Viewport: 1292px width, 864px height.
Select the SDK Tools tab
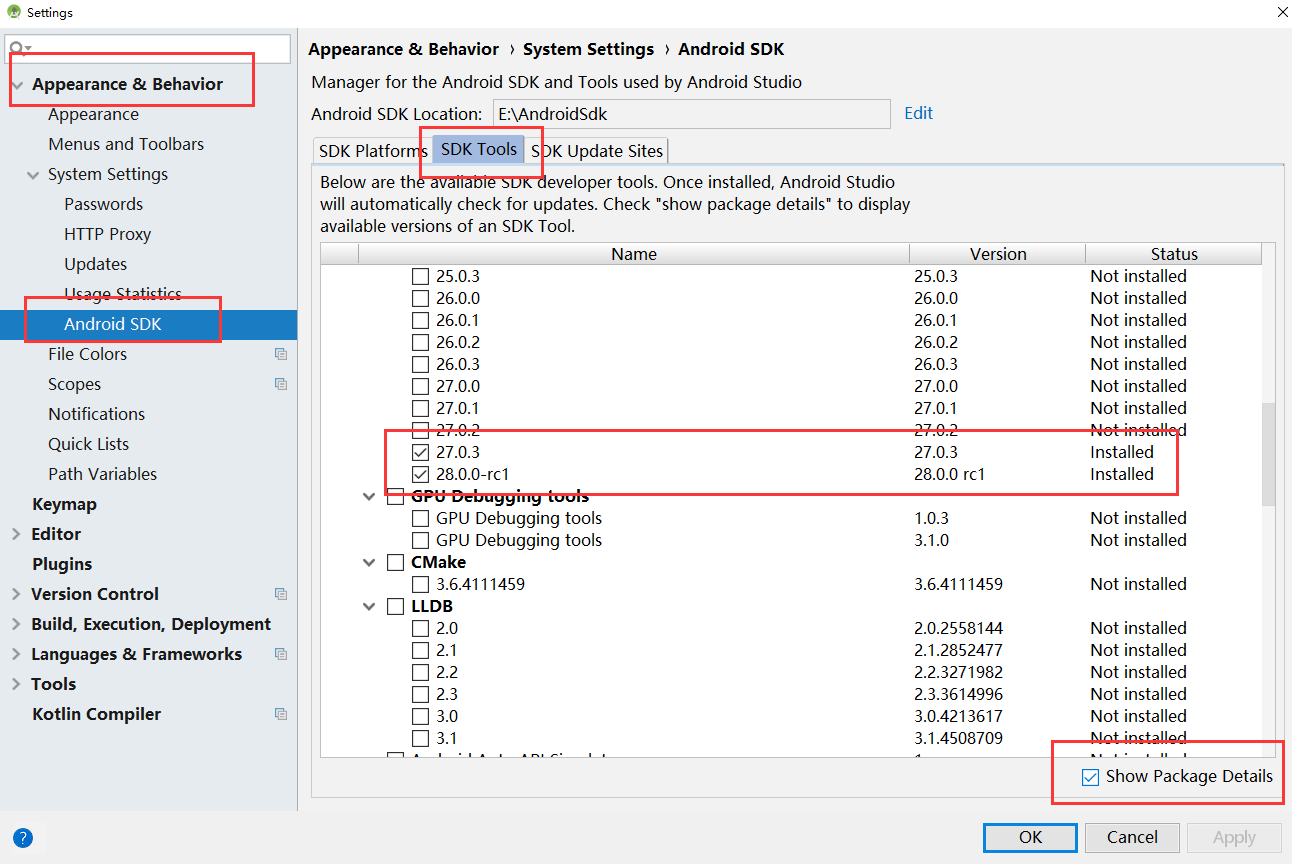(479, 149)
